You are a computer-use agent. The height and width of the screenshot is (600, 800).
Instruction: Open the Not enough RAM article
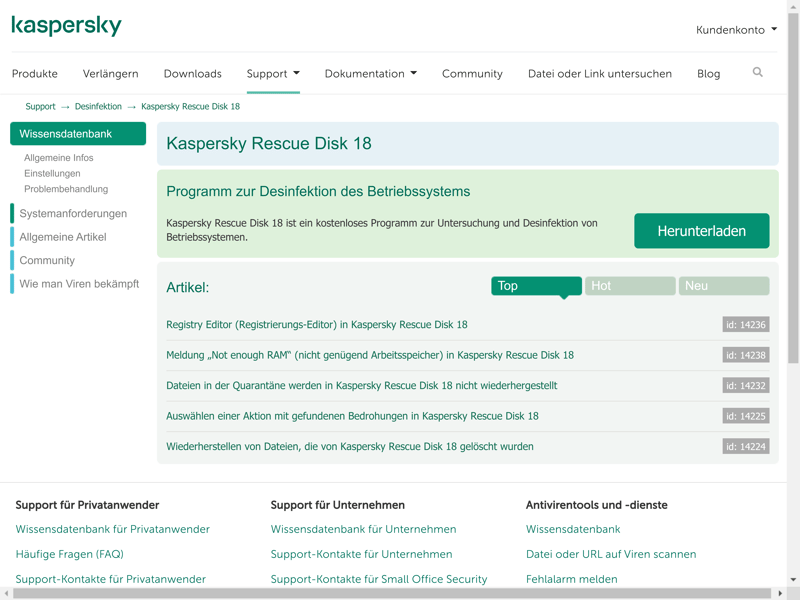(x=370, y=355)
